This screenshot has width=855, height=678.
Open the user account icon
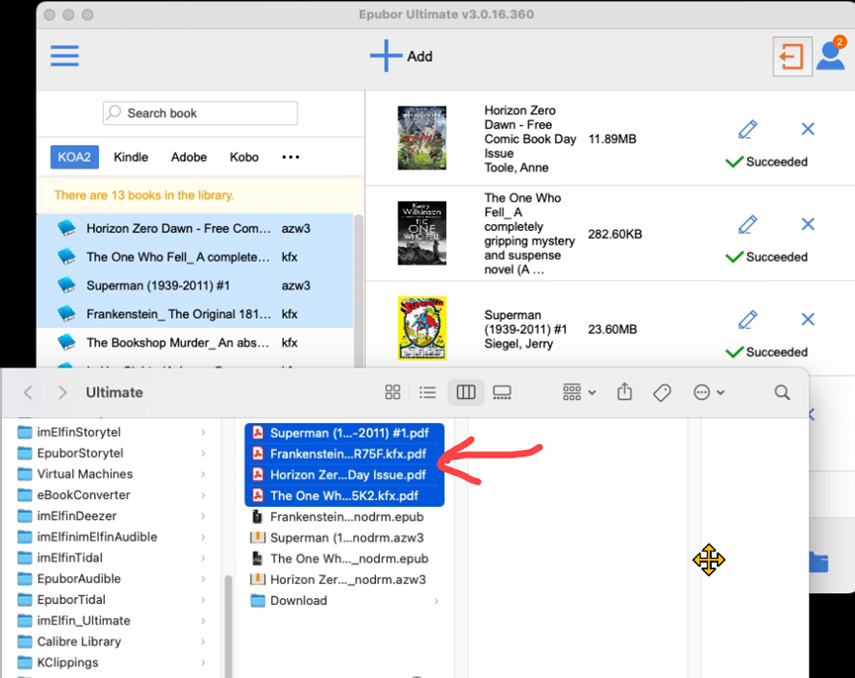pyautogui.click(x=830, y=55)
